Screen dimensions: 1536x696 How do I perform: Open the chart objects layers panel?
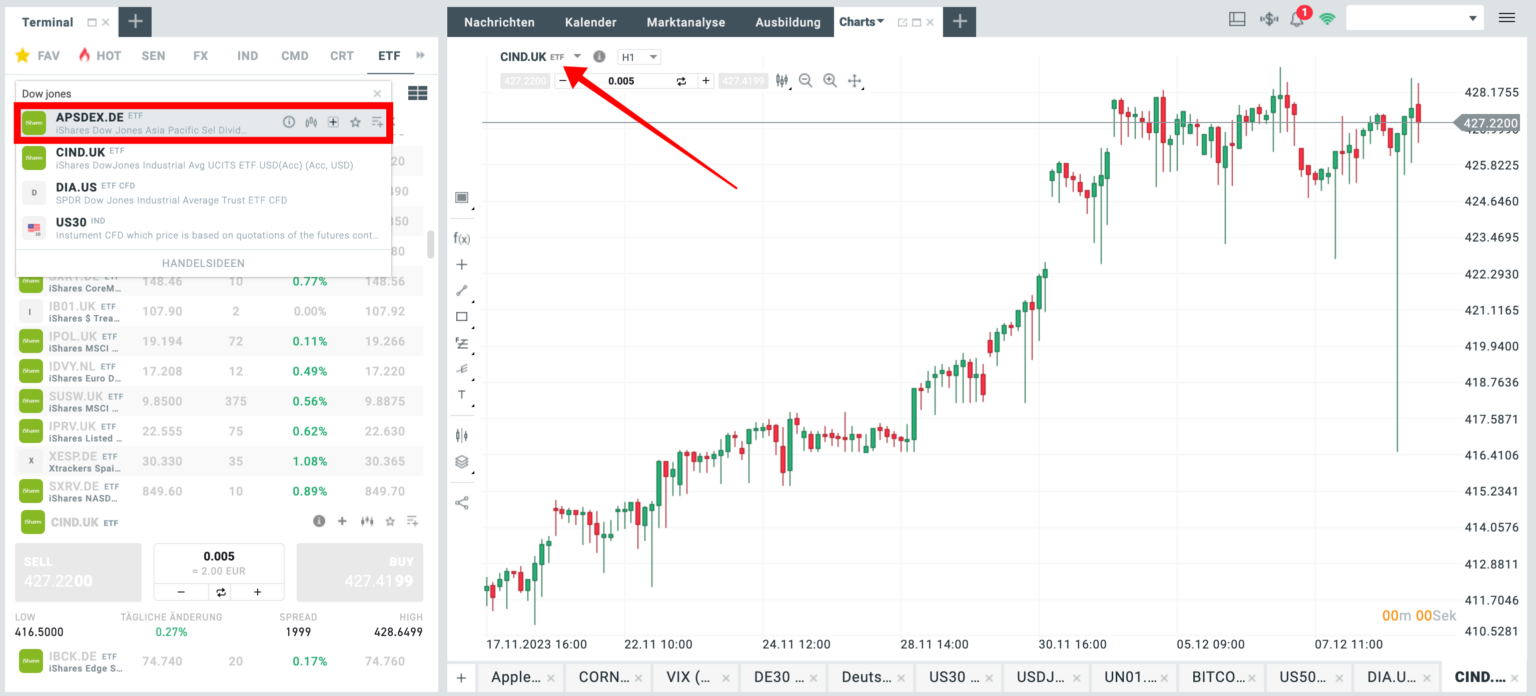pyautogui.click(x=462, y=461)
